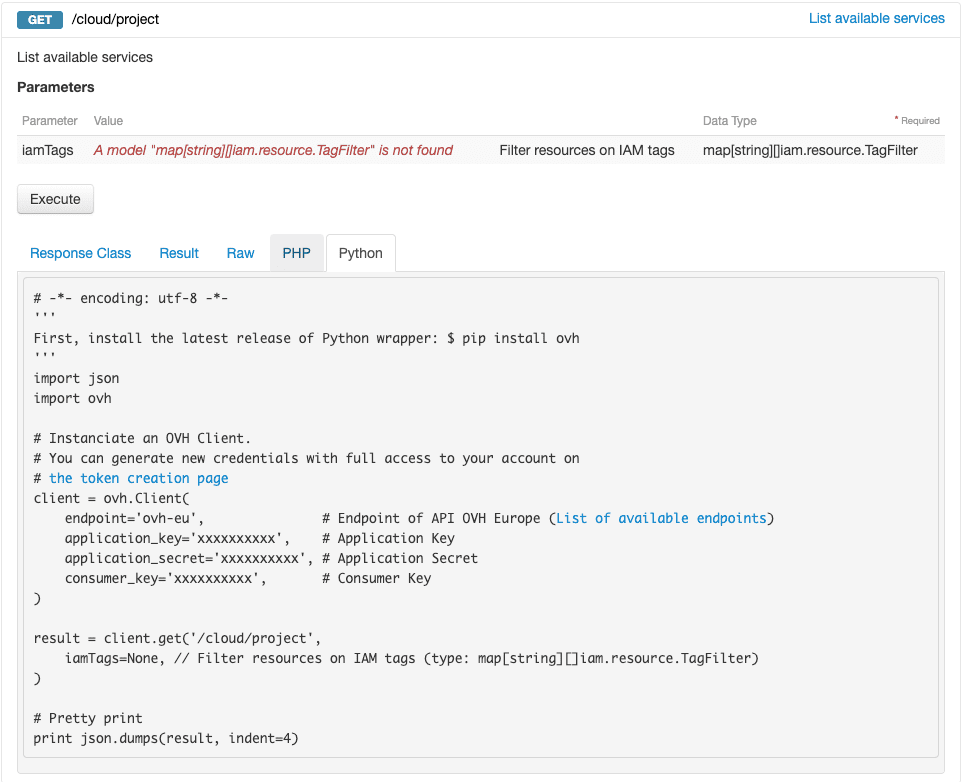Switch to the Result tab
The image size is (963, 782).
pyautogui.click(x=179, y=253)
